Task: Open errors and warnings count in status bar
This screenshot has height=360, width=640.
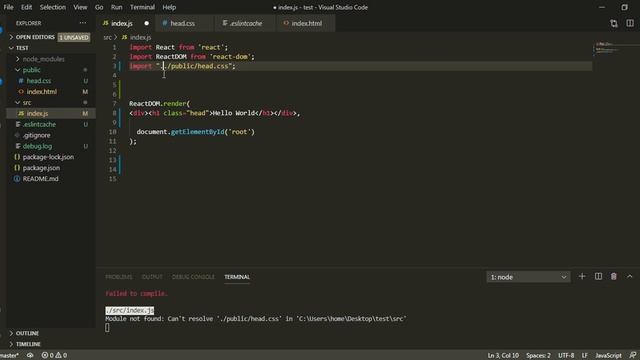Action: coord(54,356)
